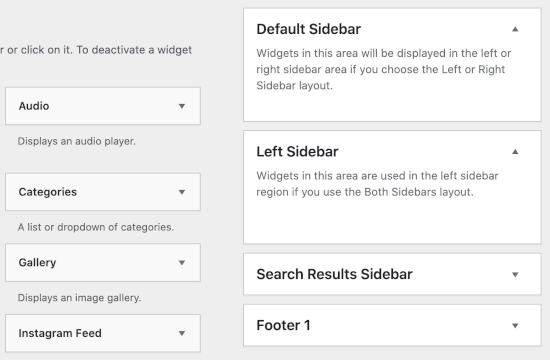Expand Footer 1 via its arrow
Screen dimensions: 550x360
[x=515, y=326]
